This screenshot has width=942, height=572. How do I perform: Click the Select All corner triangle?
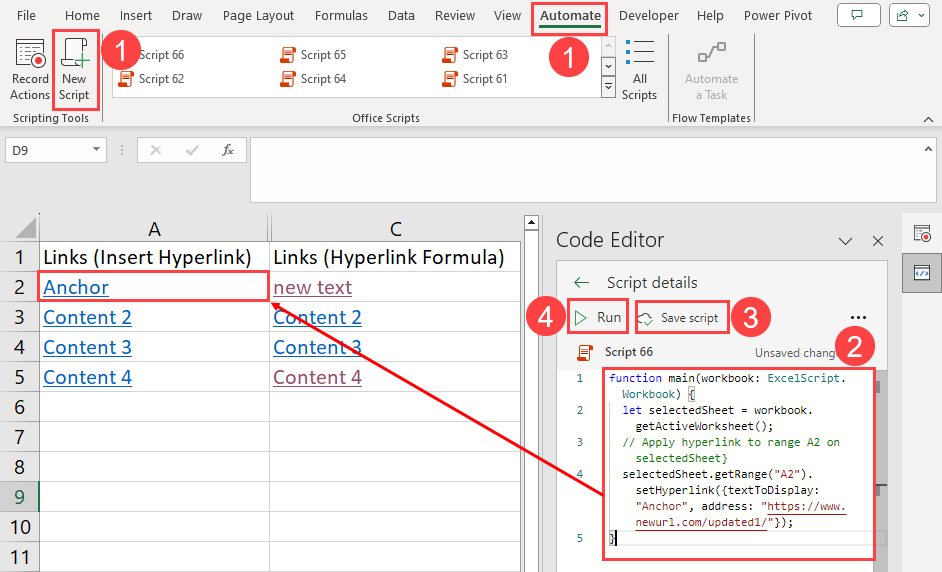tap(25, 228)
